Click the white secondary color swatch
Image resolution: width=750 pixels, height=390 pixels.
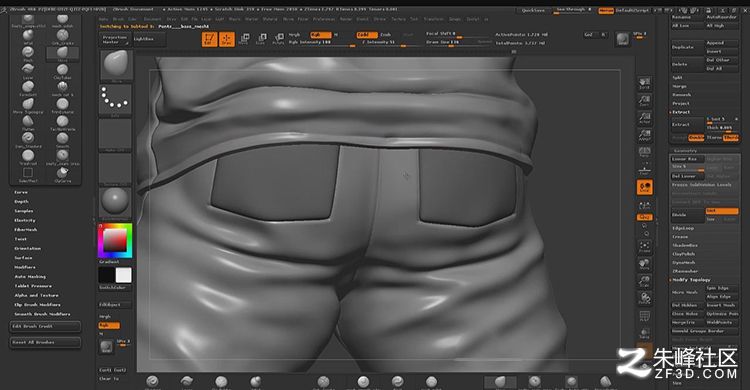(x=123, y=275)
